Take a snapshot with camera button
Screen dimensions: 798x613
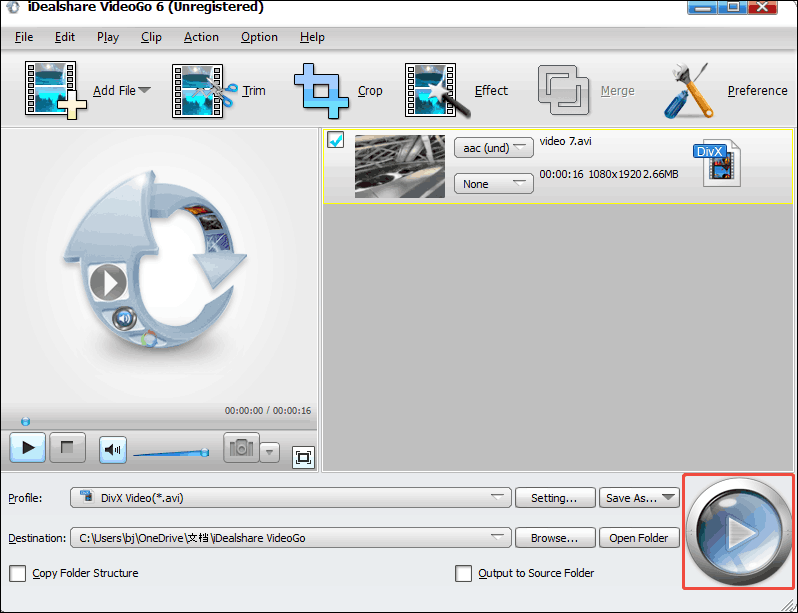pos(241,448)
